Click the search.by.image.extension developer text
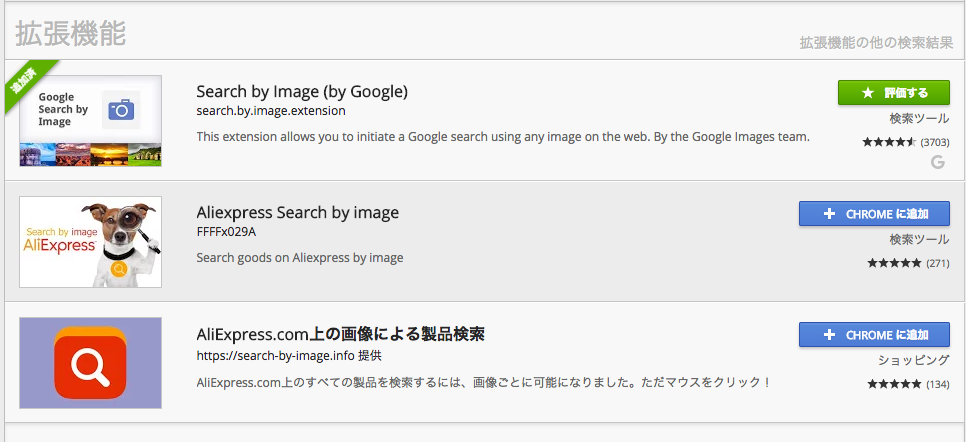Image resolution: width=970 pixels, height=442 pixels. tap(271, 111)
